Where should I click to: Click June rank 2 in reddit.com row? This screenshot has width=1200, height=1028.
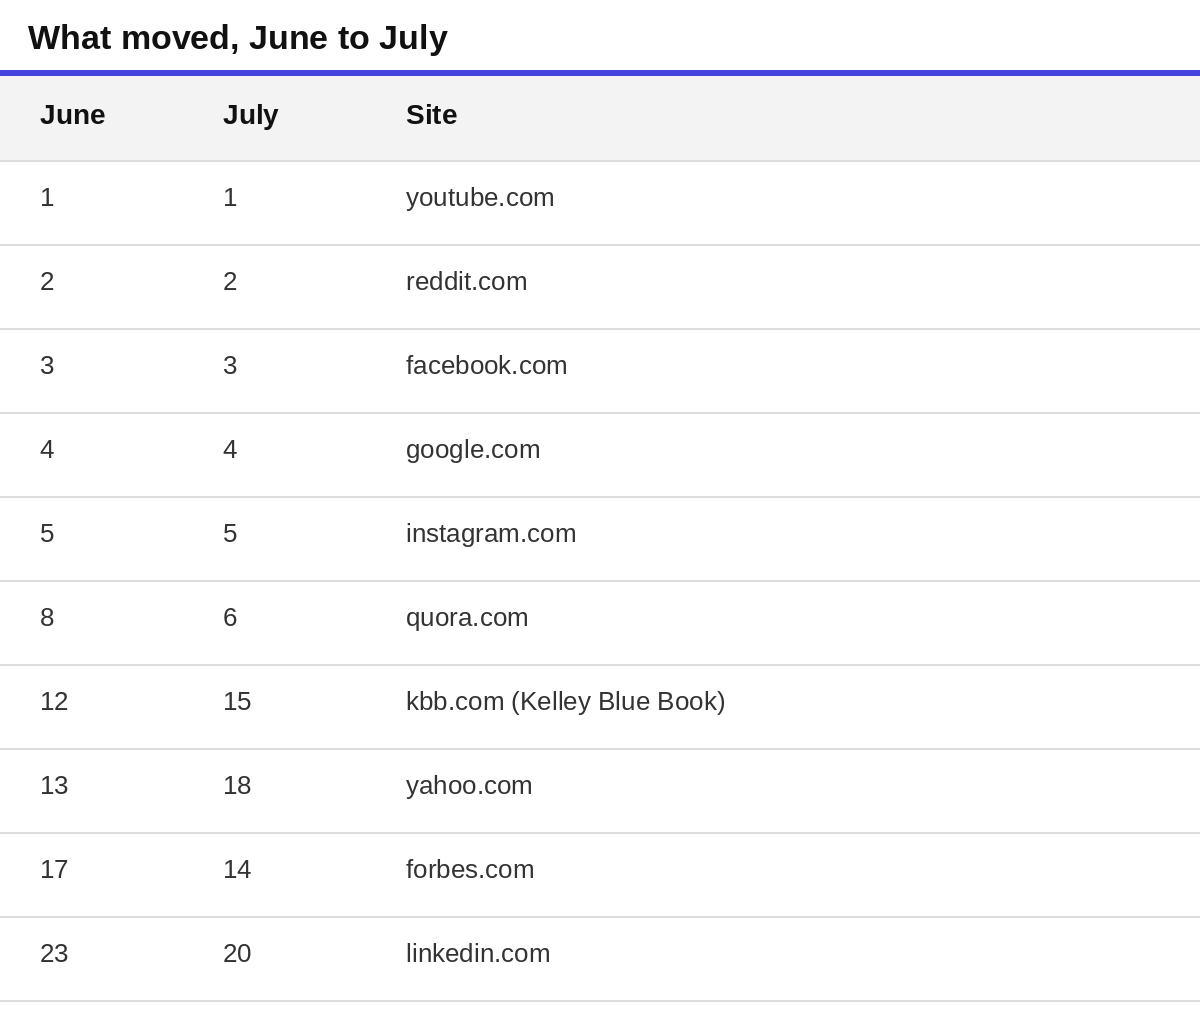pos(47,282)
